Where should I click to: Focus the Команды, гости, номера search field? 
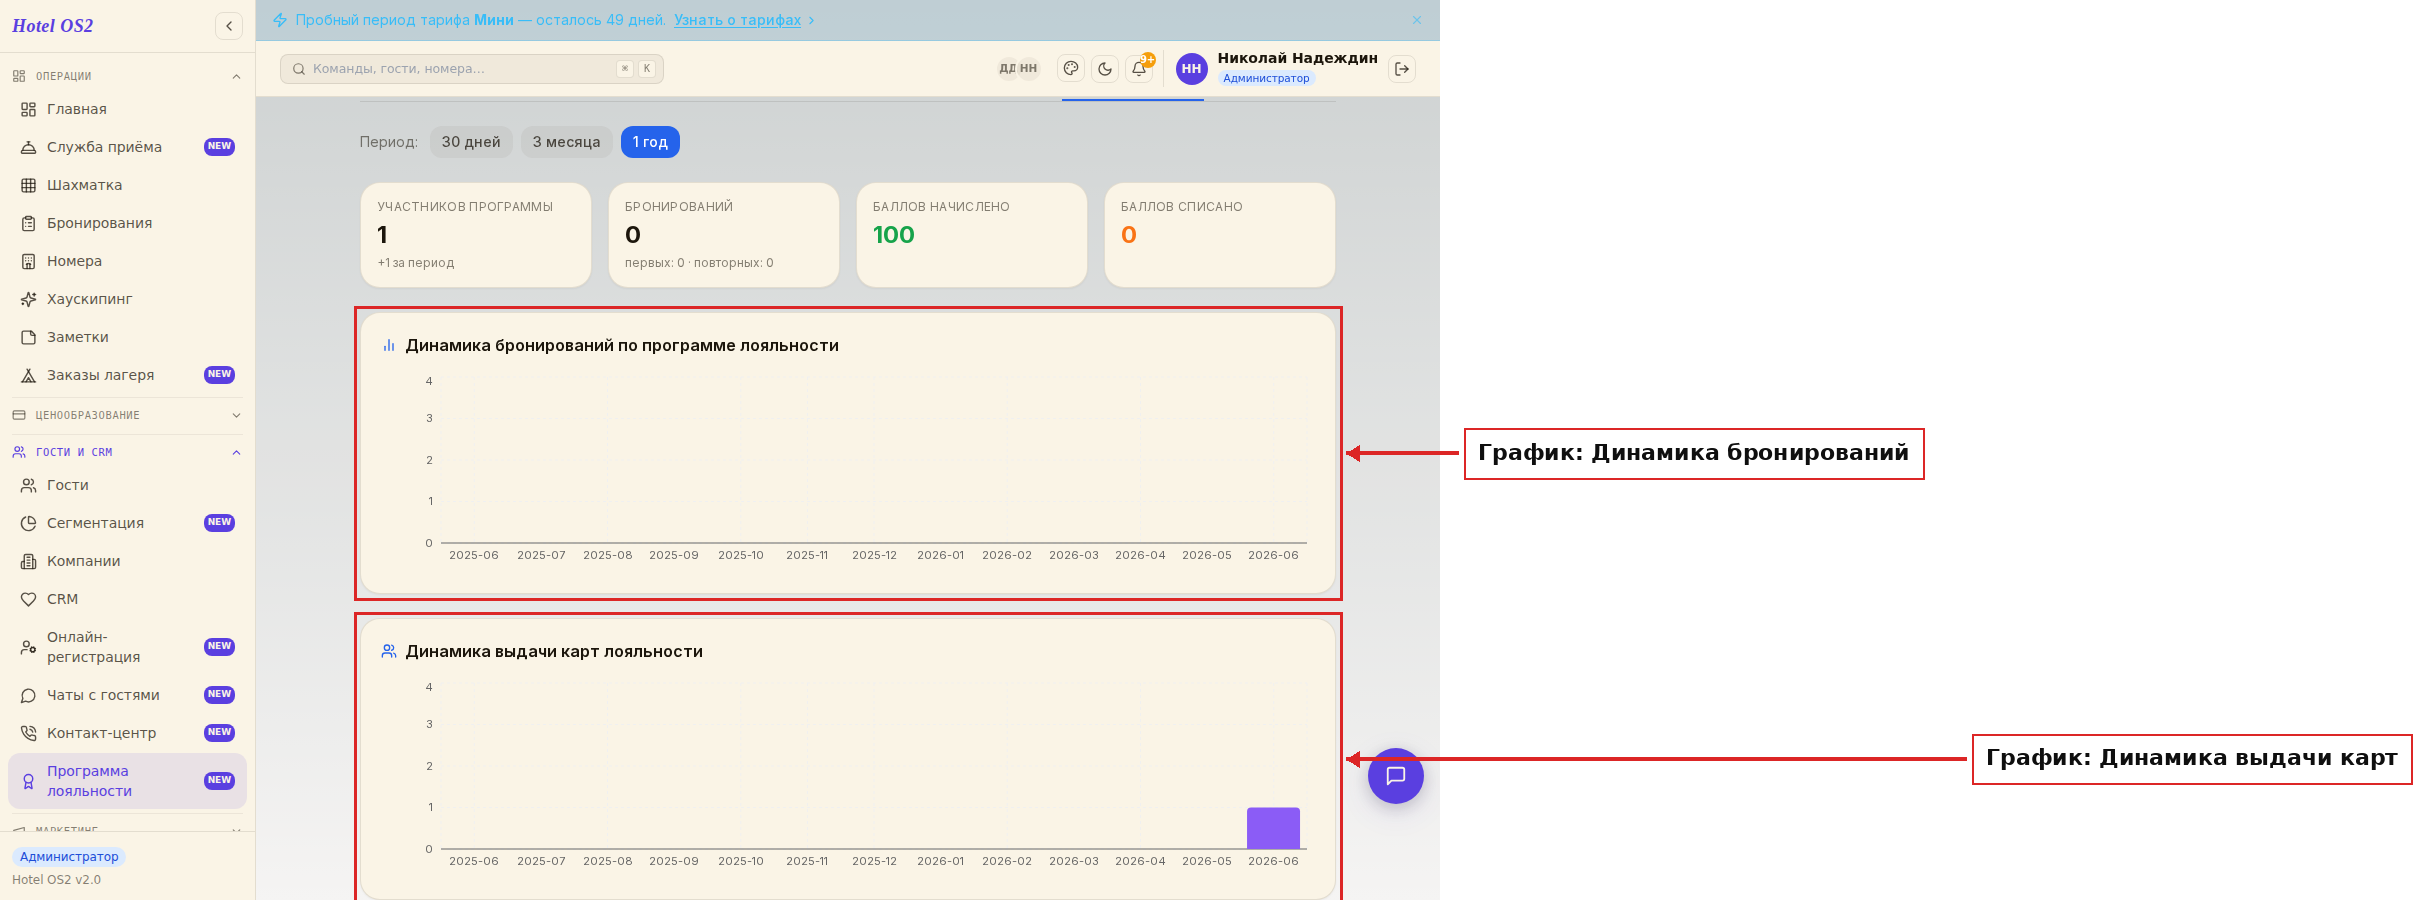[x=472, y=69]
